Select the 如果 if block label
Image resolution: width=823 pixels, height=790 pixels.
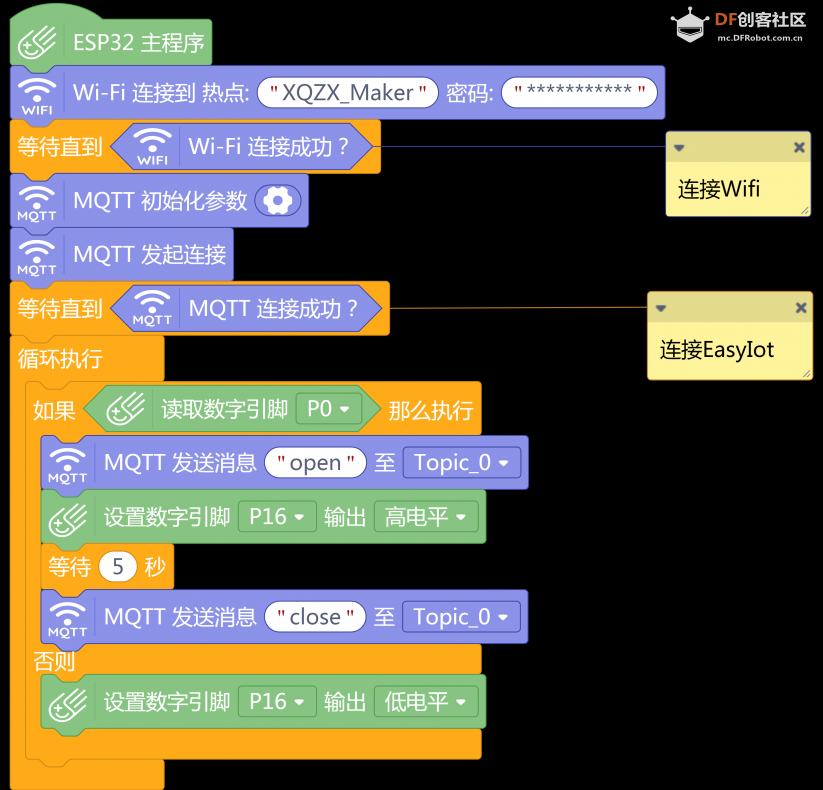point(54,410)
